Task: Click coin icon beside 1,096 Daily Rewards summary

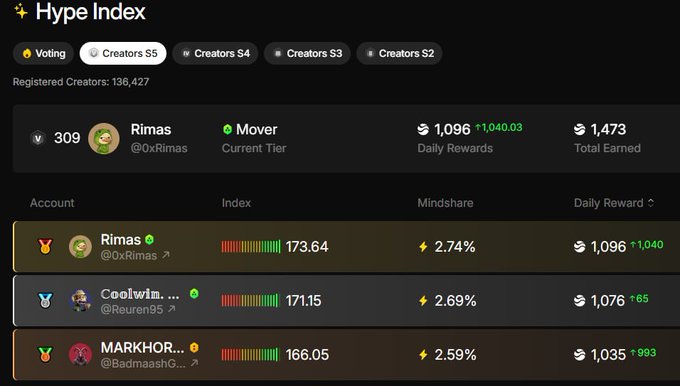Action: pos(423,129)
